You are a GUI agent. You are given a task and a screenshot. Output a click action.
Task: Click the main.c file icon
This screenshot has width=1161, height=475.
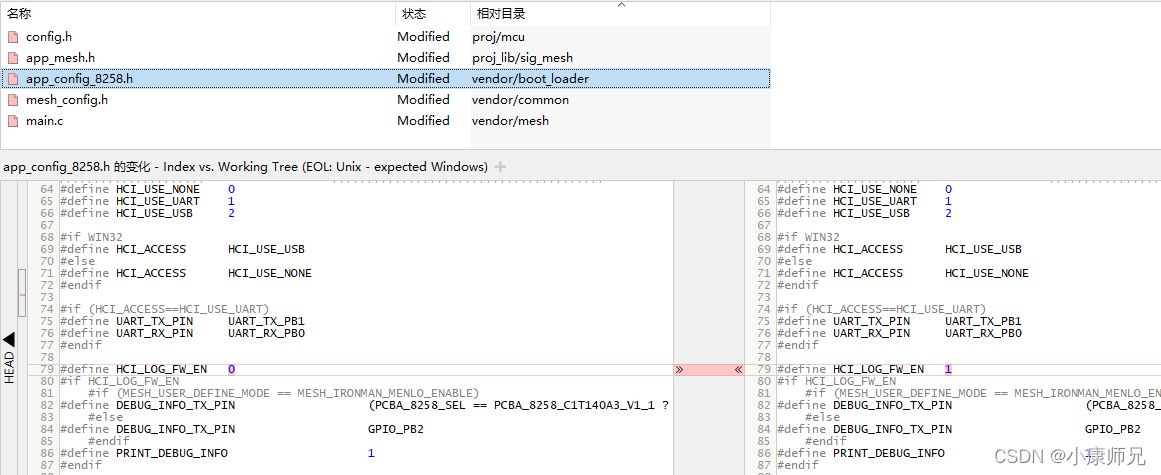point(13,121)
